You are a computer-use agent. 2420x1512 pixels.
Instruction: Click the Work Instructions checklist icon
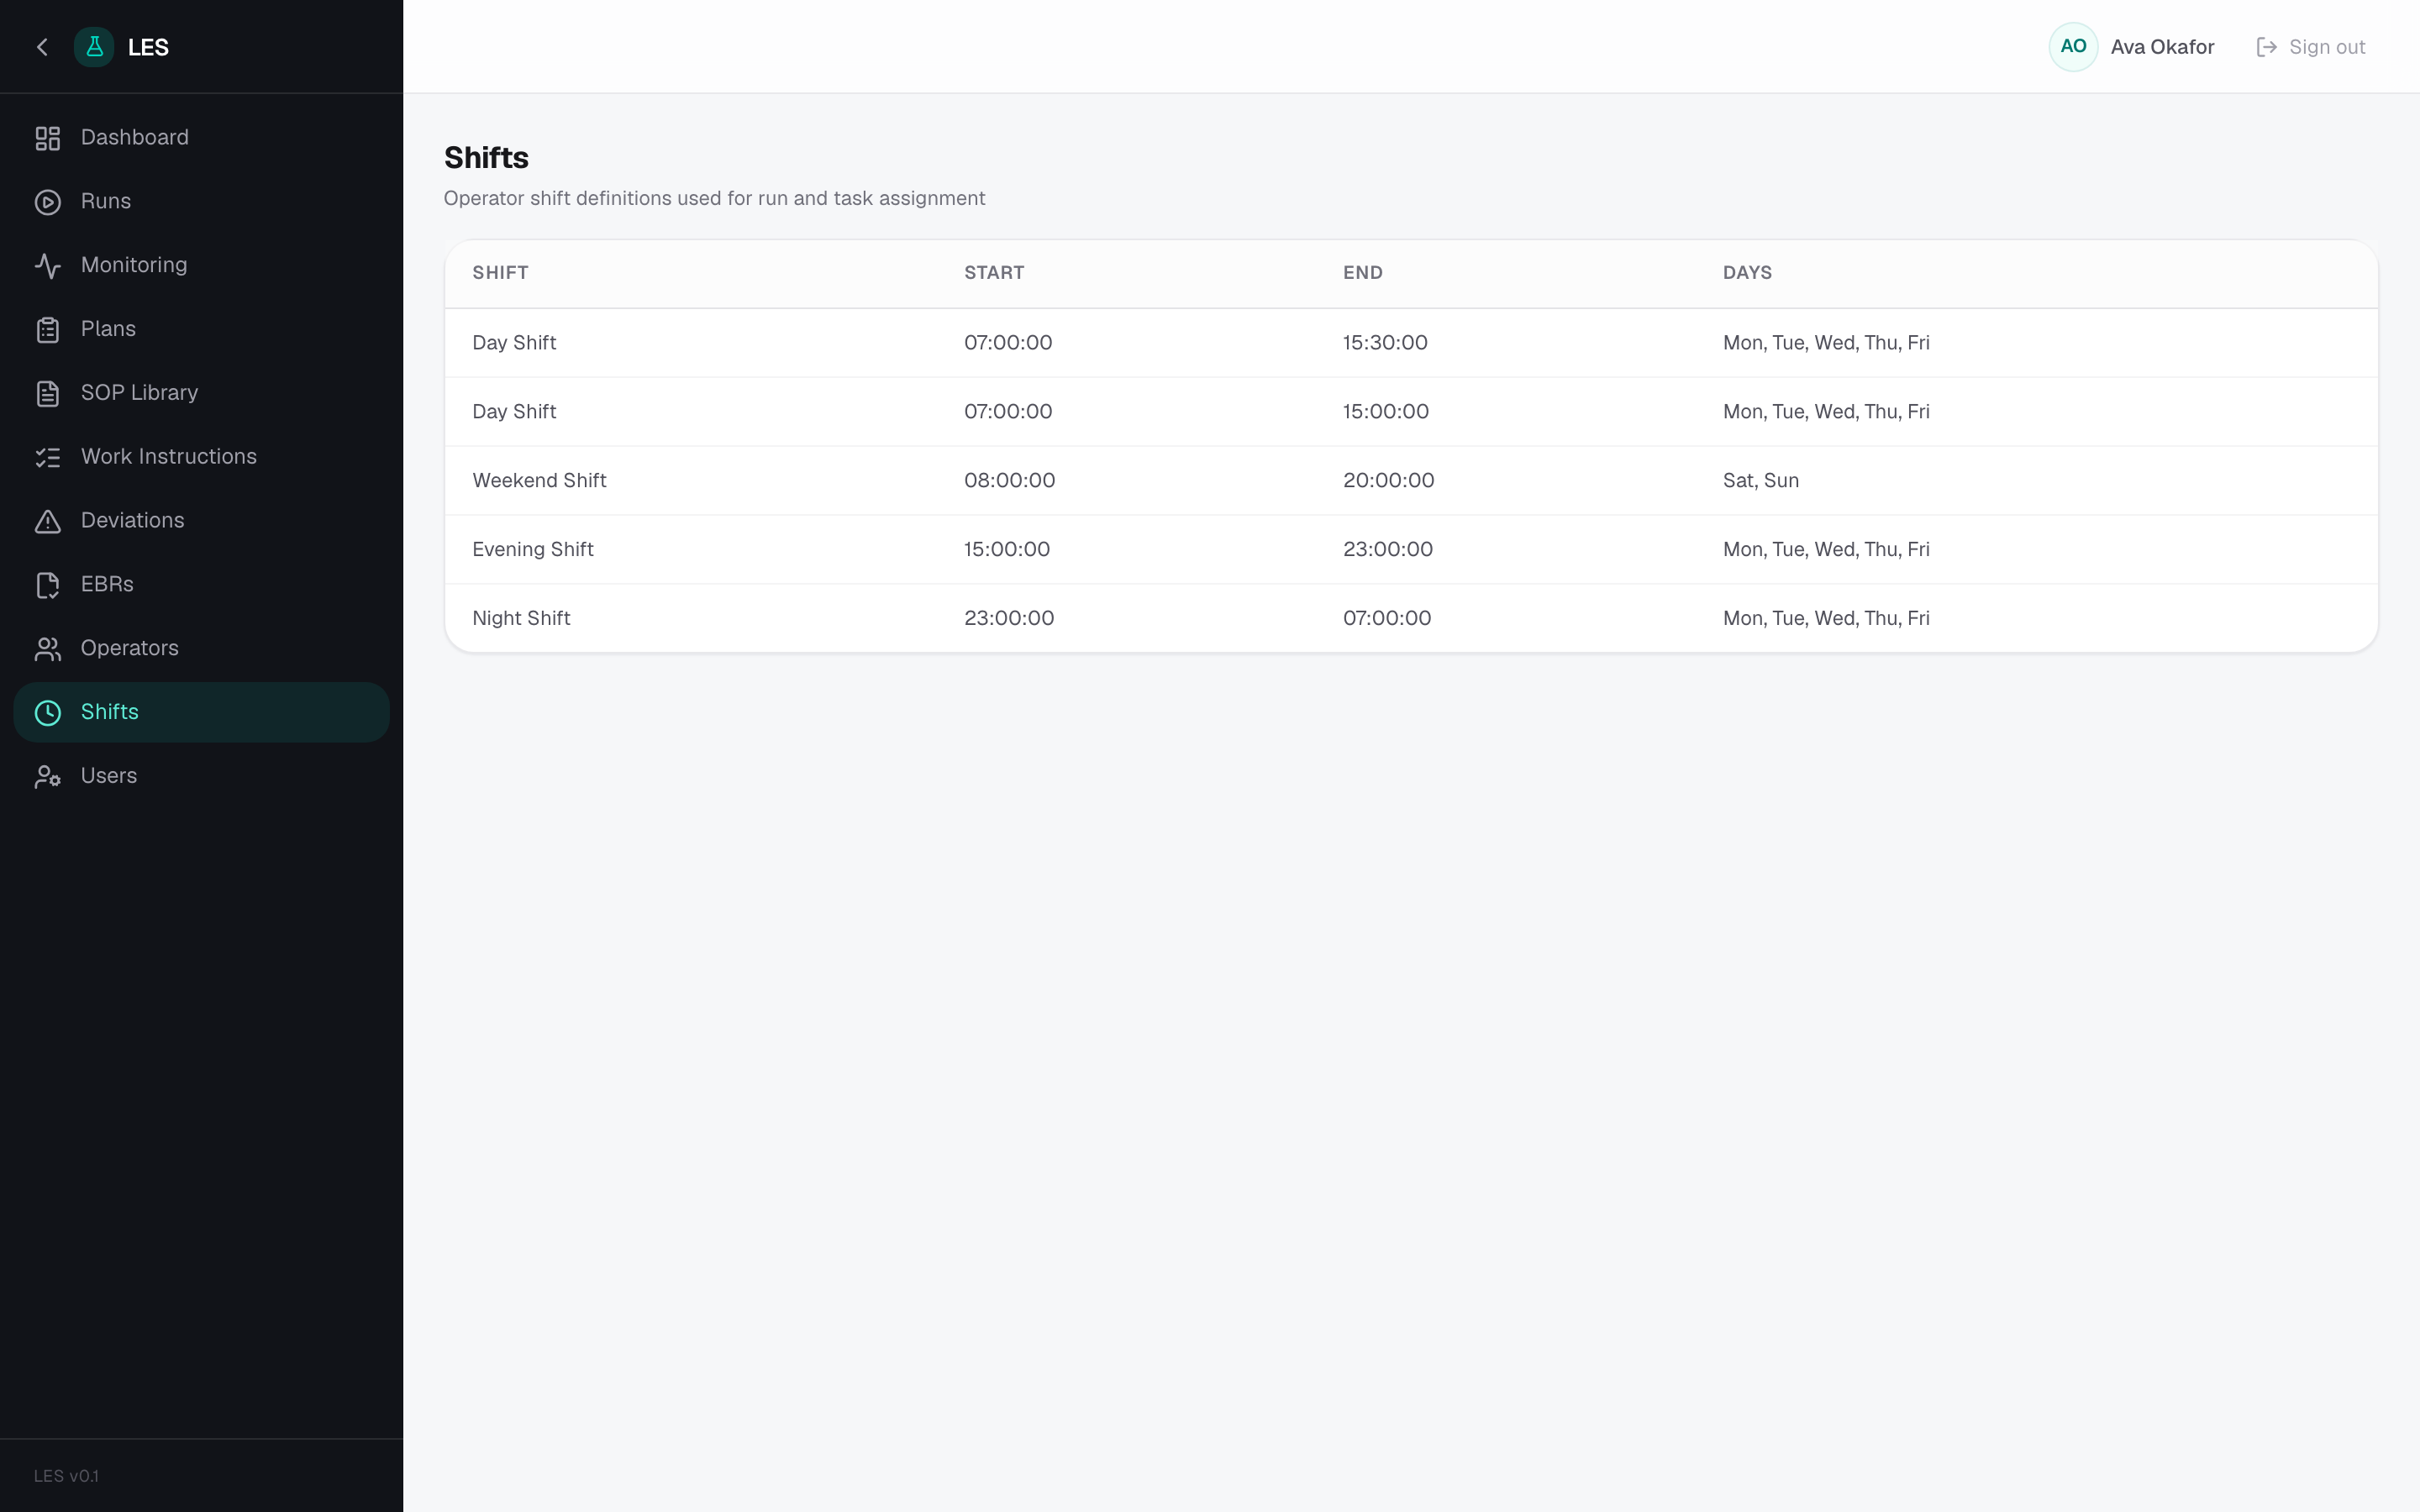point(48,458)
